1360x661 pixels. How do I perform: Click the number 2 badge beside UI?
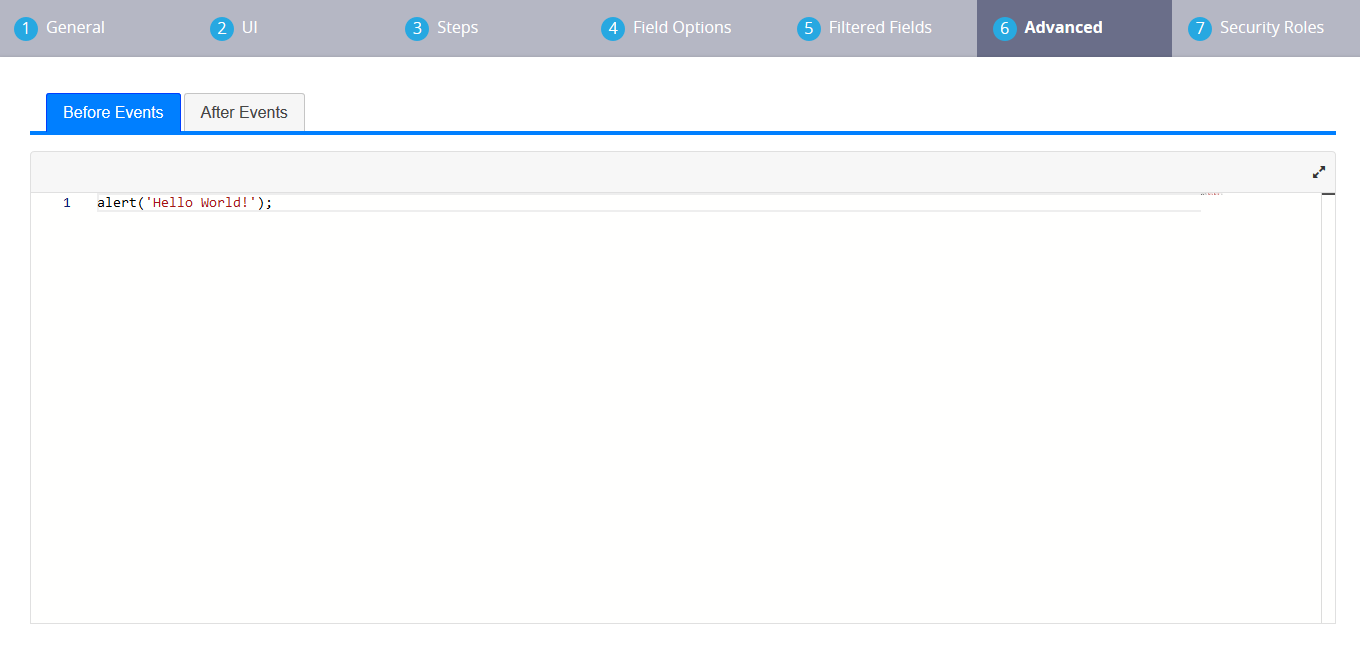(222, 29)
